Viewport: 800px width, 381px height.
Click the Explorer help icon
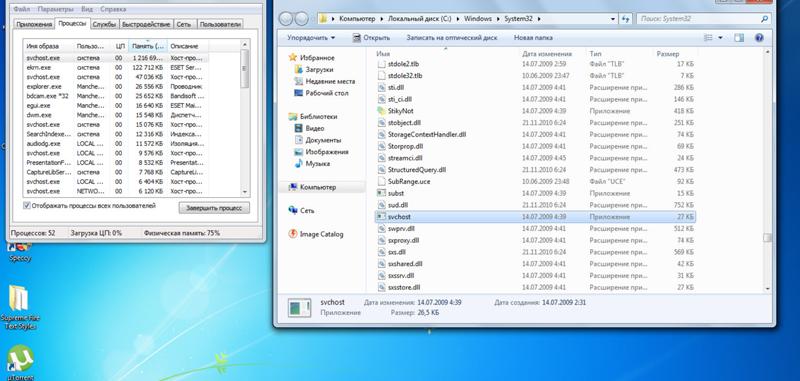coord(759,38)
